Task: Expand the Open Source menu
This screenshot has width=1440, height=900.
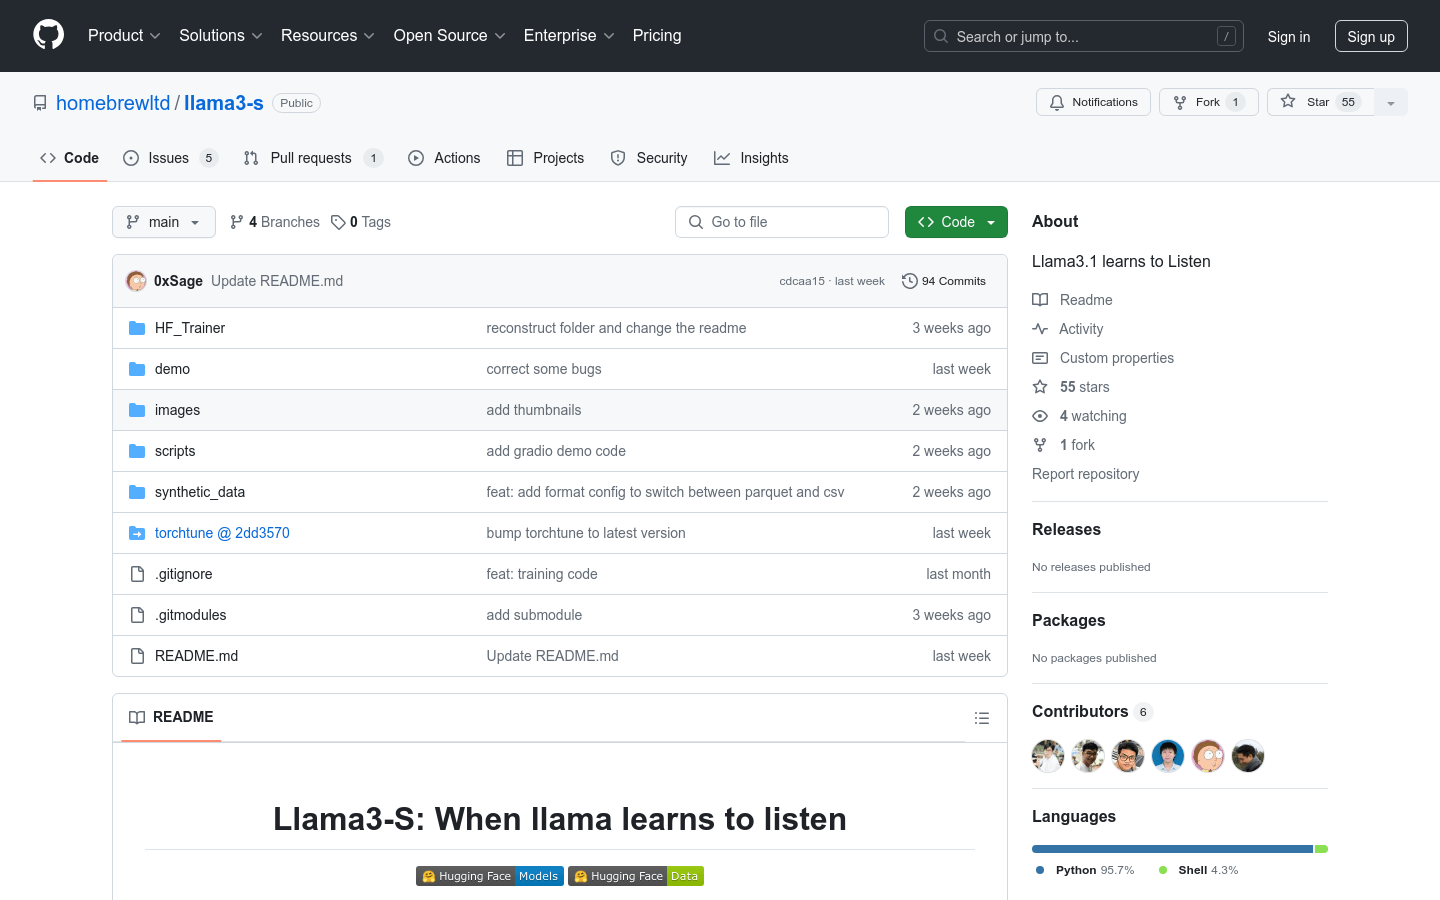Action: [x=450, y=36]
